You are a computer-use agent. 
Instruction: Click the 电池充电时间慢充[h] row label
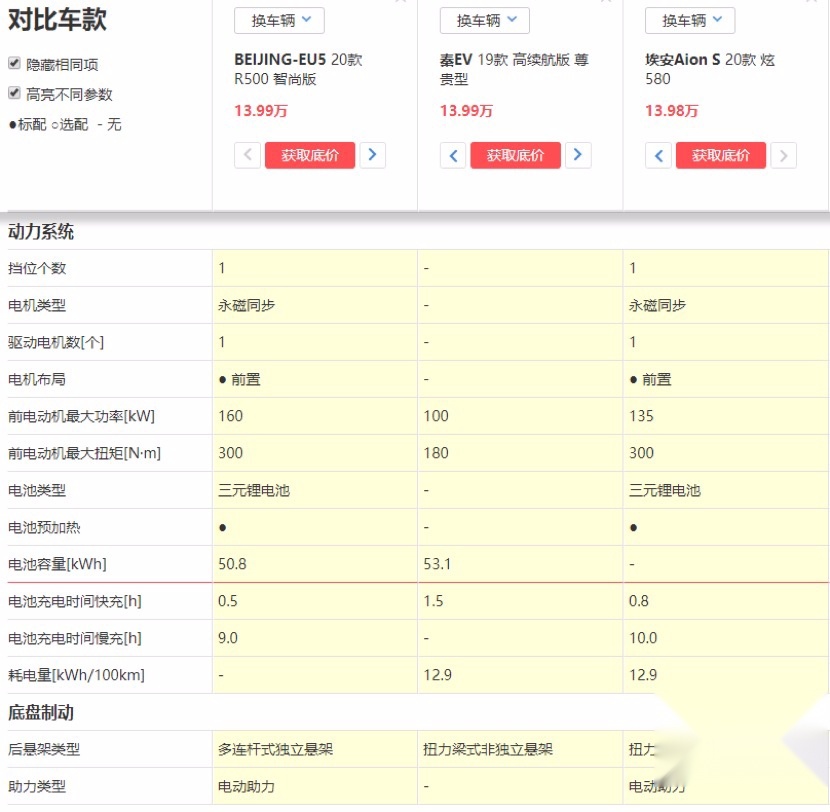[74, 638]
